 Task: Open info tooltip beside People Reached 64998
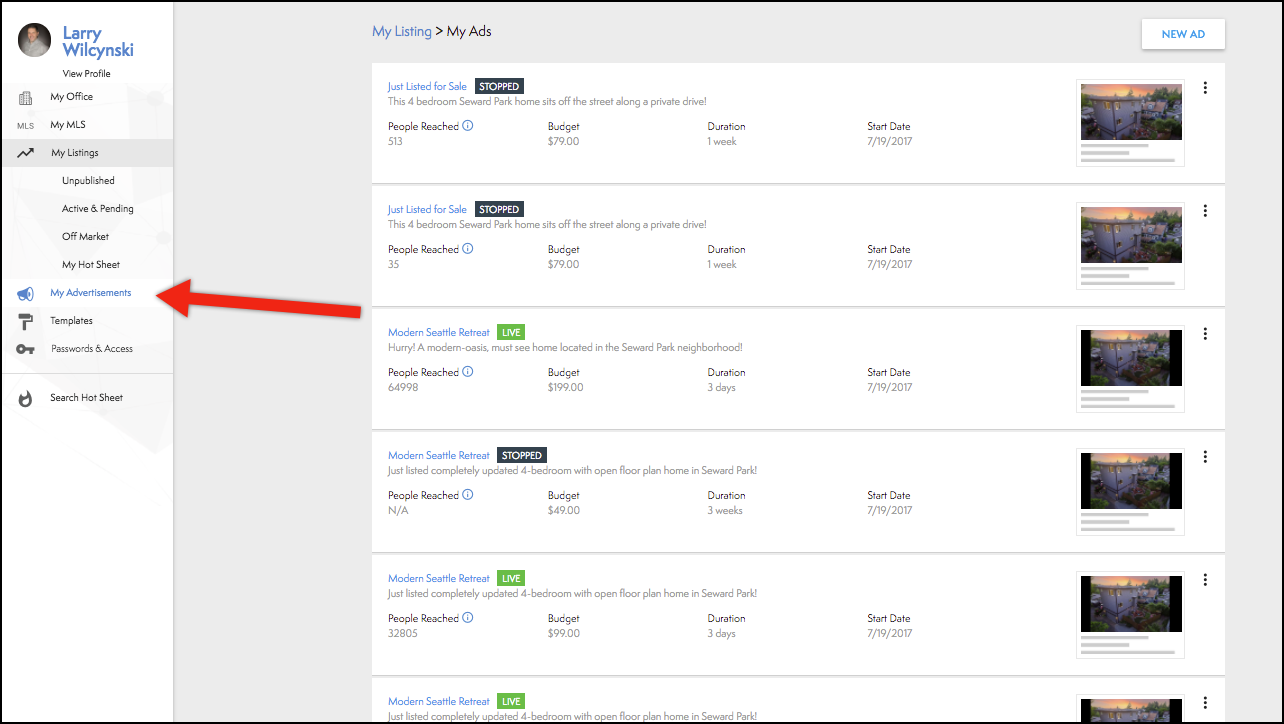[467, 371]
